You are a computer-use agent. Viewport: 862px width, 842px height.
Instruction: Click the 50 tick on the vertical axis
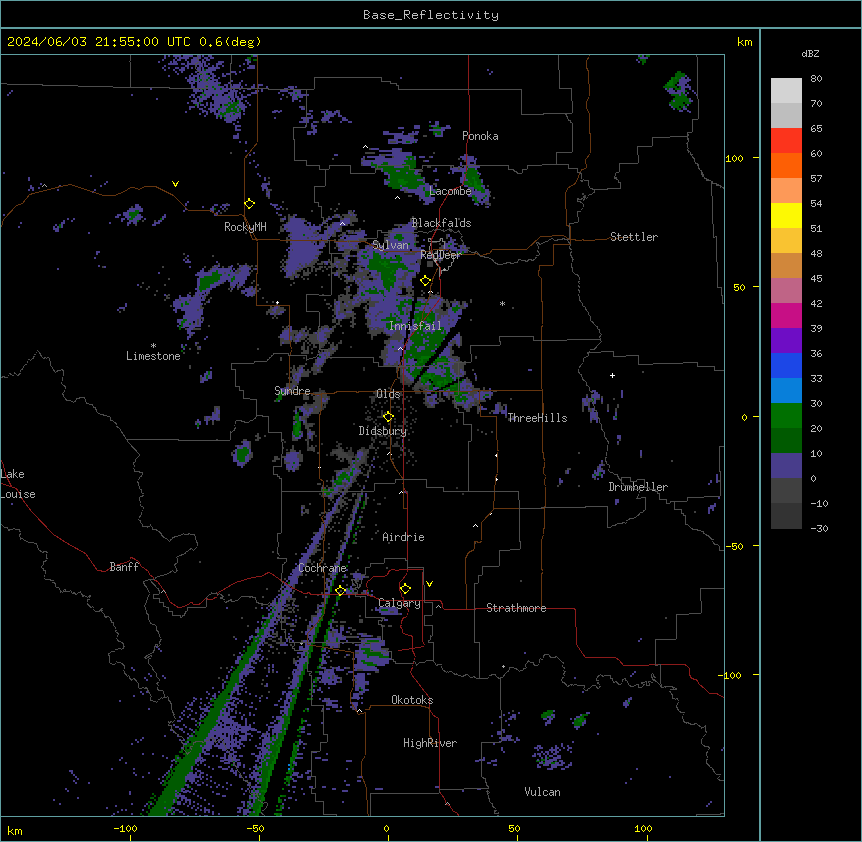(739, 287)
